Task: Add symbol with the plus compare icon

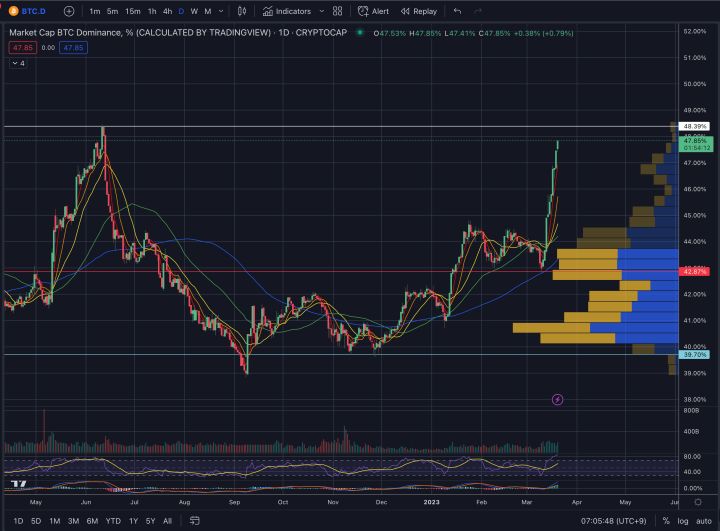Action: 69,11
